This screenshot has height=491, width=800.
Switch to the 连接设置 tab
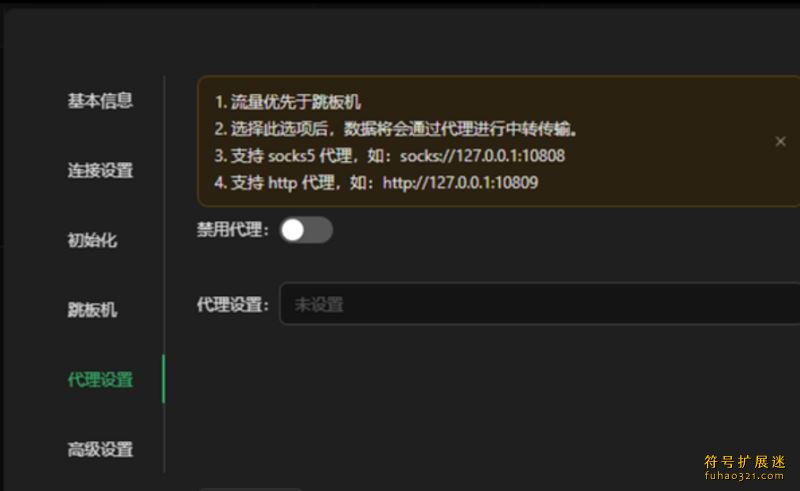pyautogui.click(x=100, y=170)
